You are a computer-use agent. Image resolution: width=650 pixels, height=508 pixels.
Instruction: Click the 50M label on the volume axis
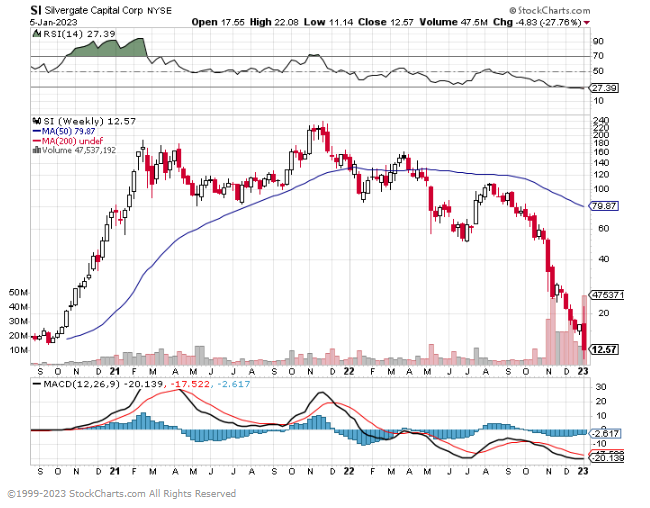(18, 293)
